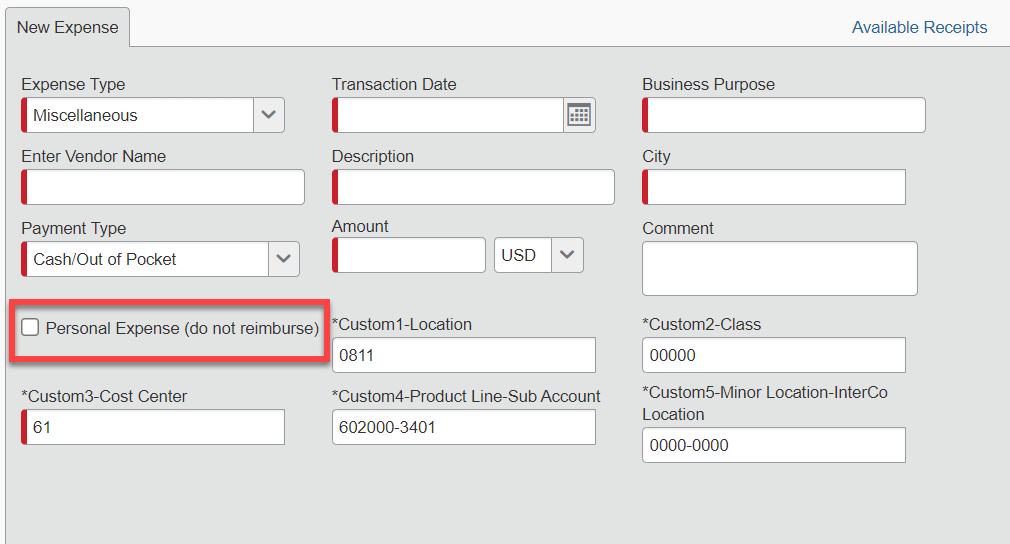This screenshot has height=544, width=1010.
Task: Click the Product Line-Sub Account field
Action: [x=463, y=427]
